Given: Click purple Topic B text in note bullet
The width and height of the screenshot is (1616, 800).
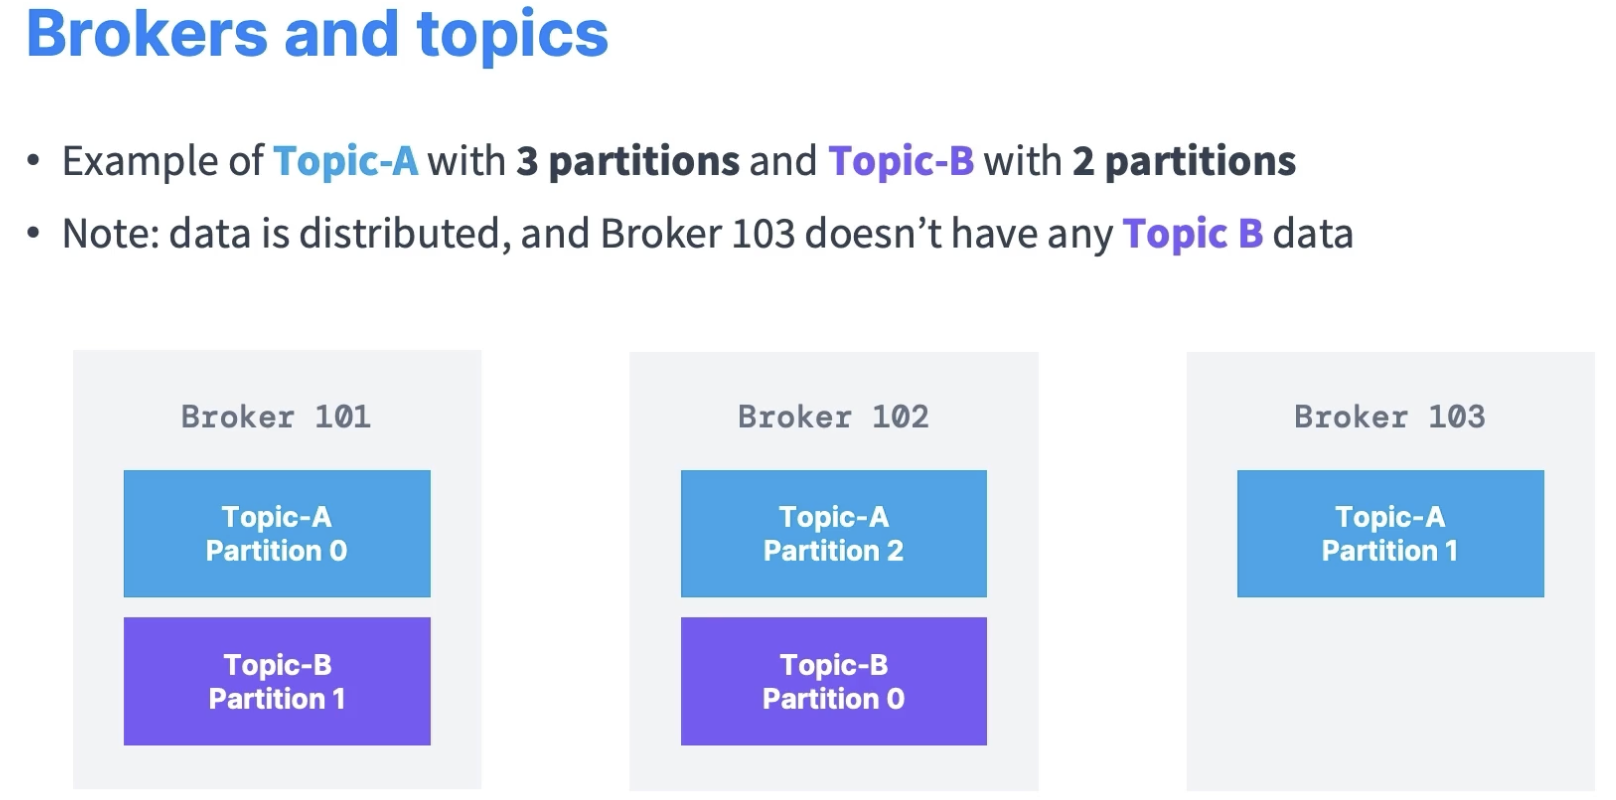Looking at the screenshot, I should (1193, 234).
